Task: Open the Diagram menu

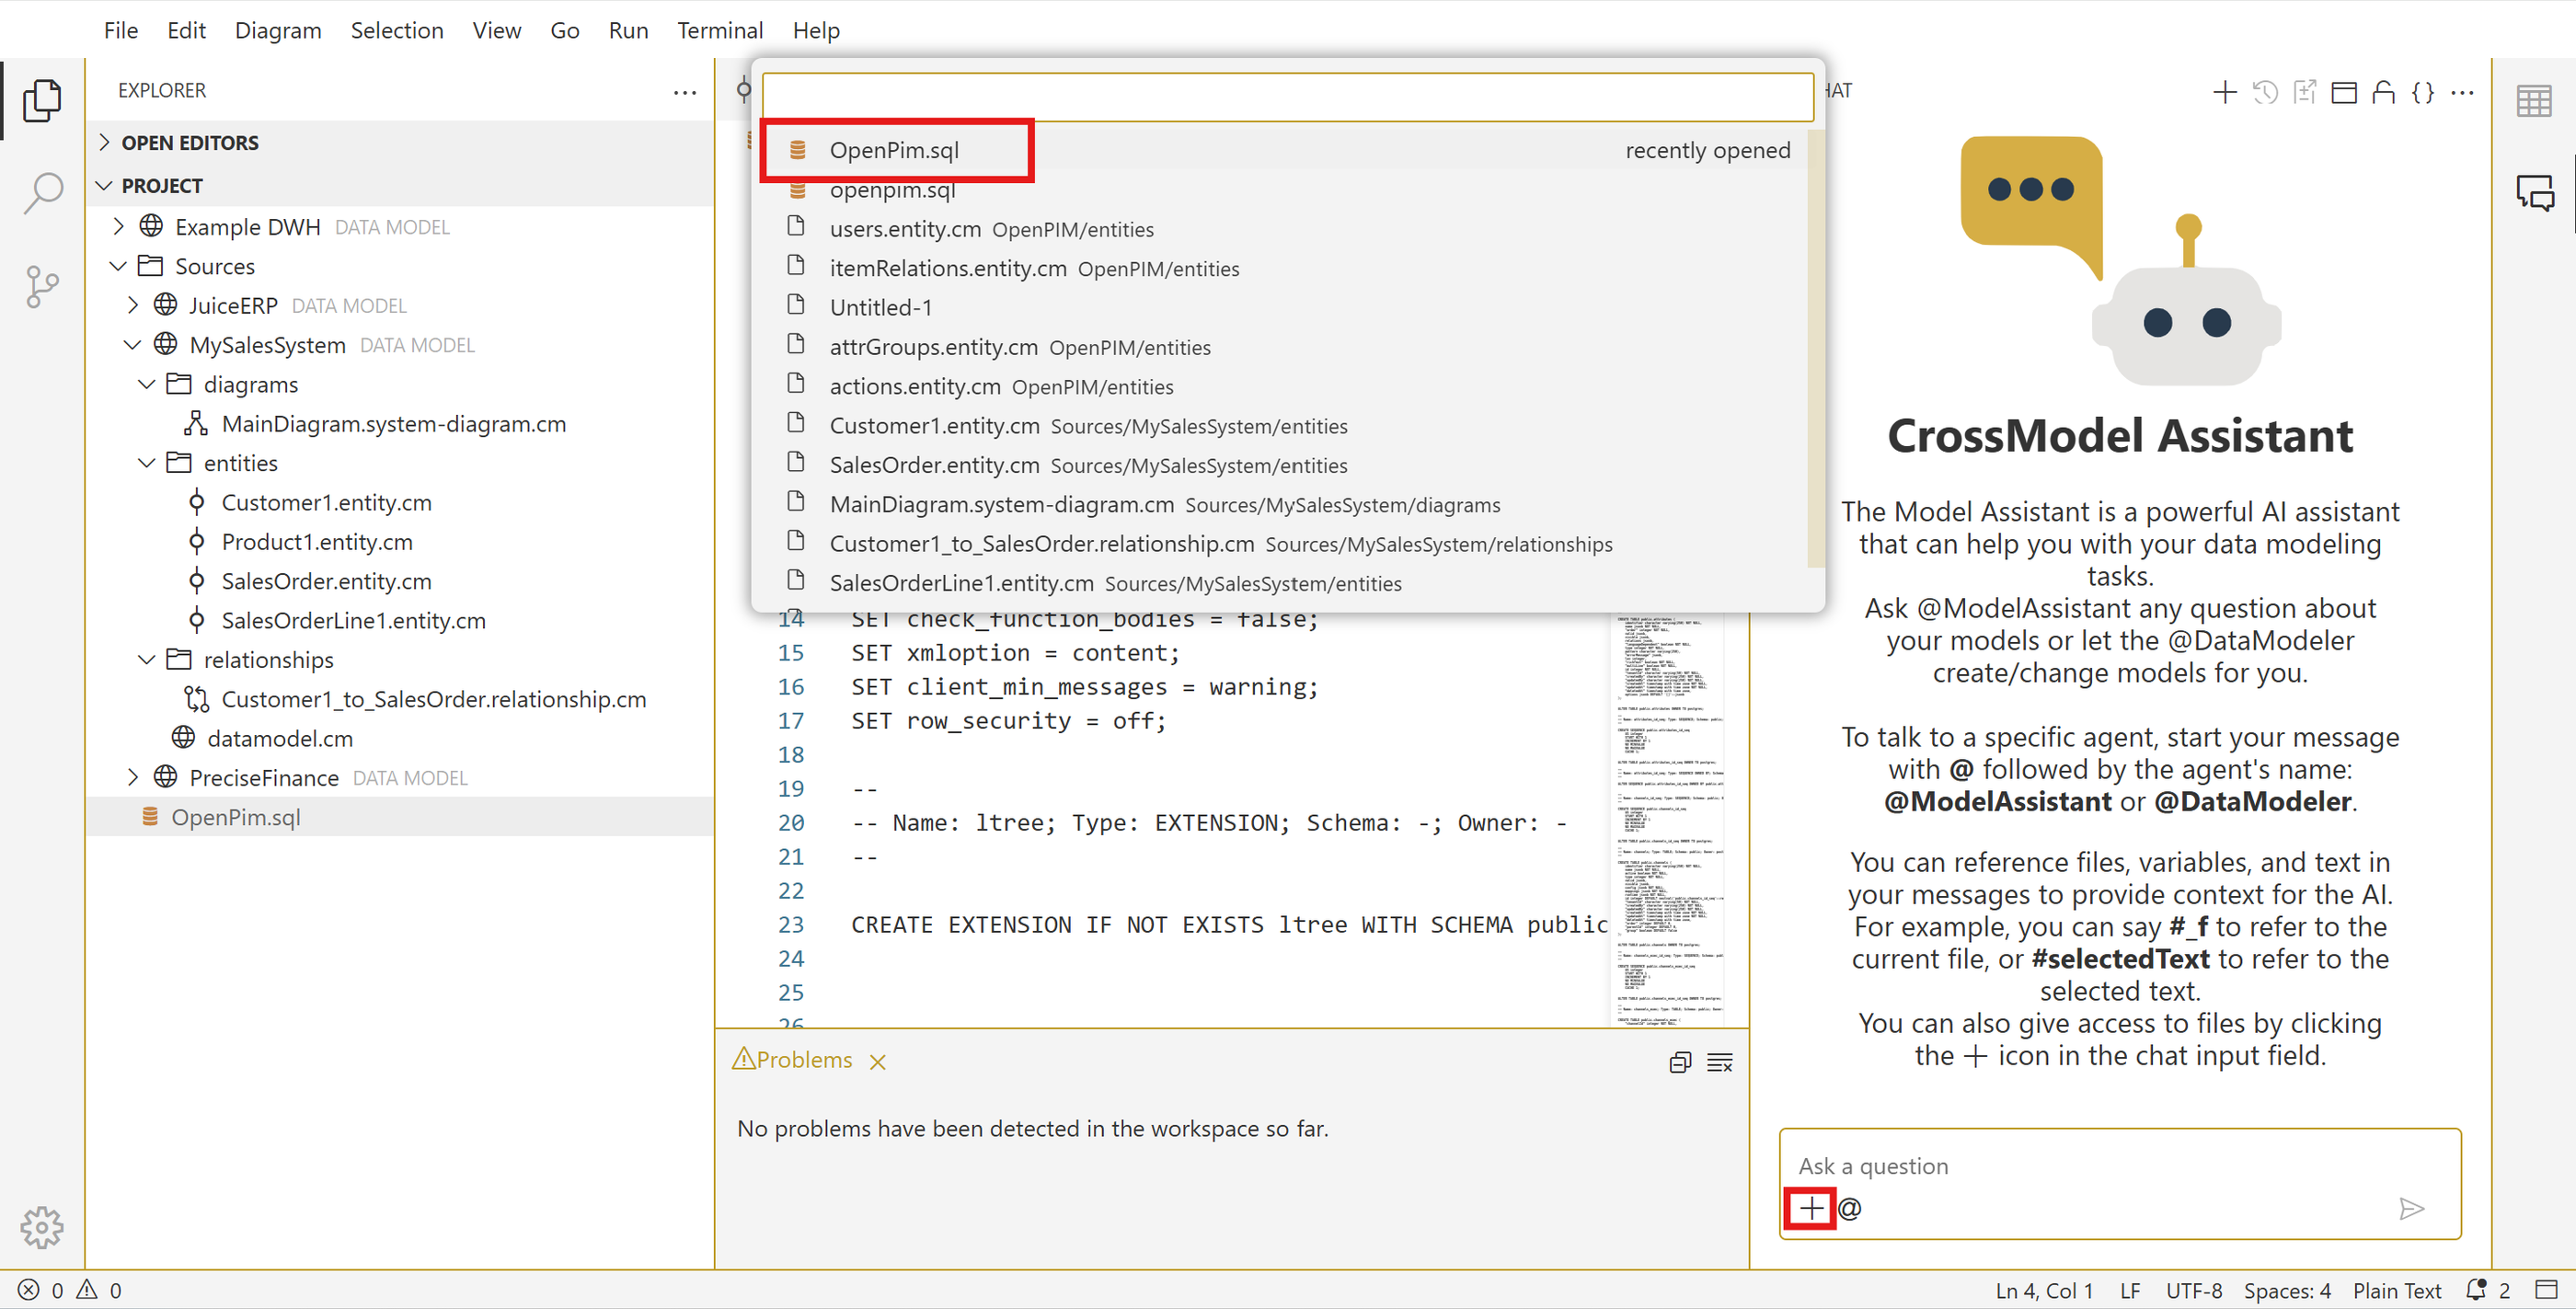Action: click(x=277, y=30)
